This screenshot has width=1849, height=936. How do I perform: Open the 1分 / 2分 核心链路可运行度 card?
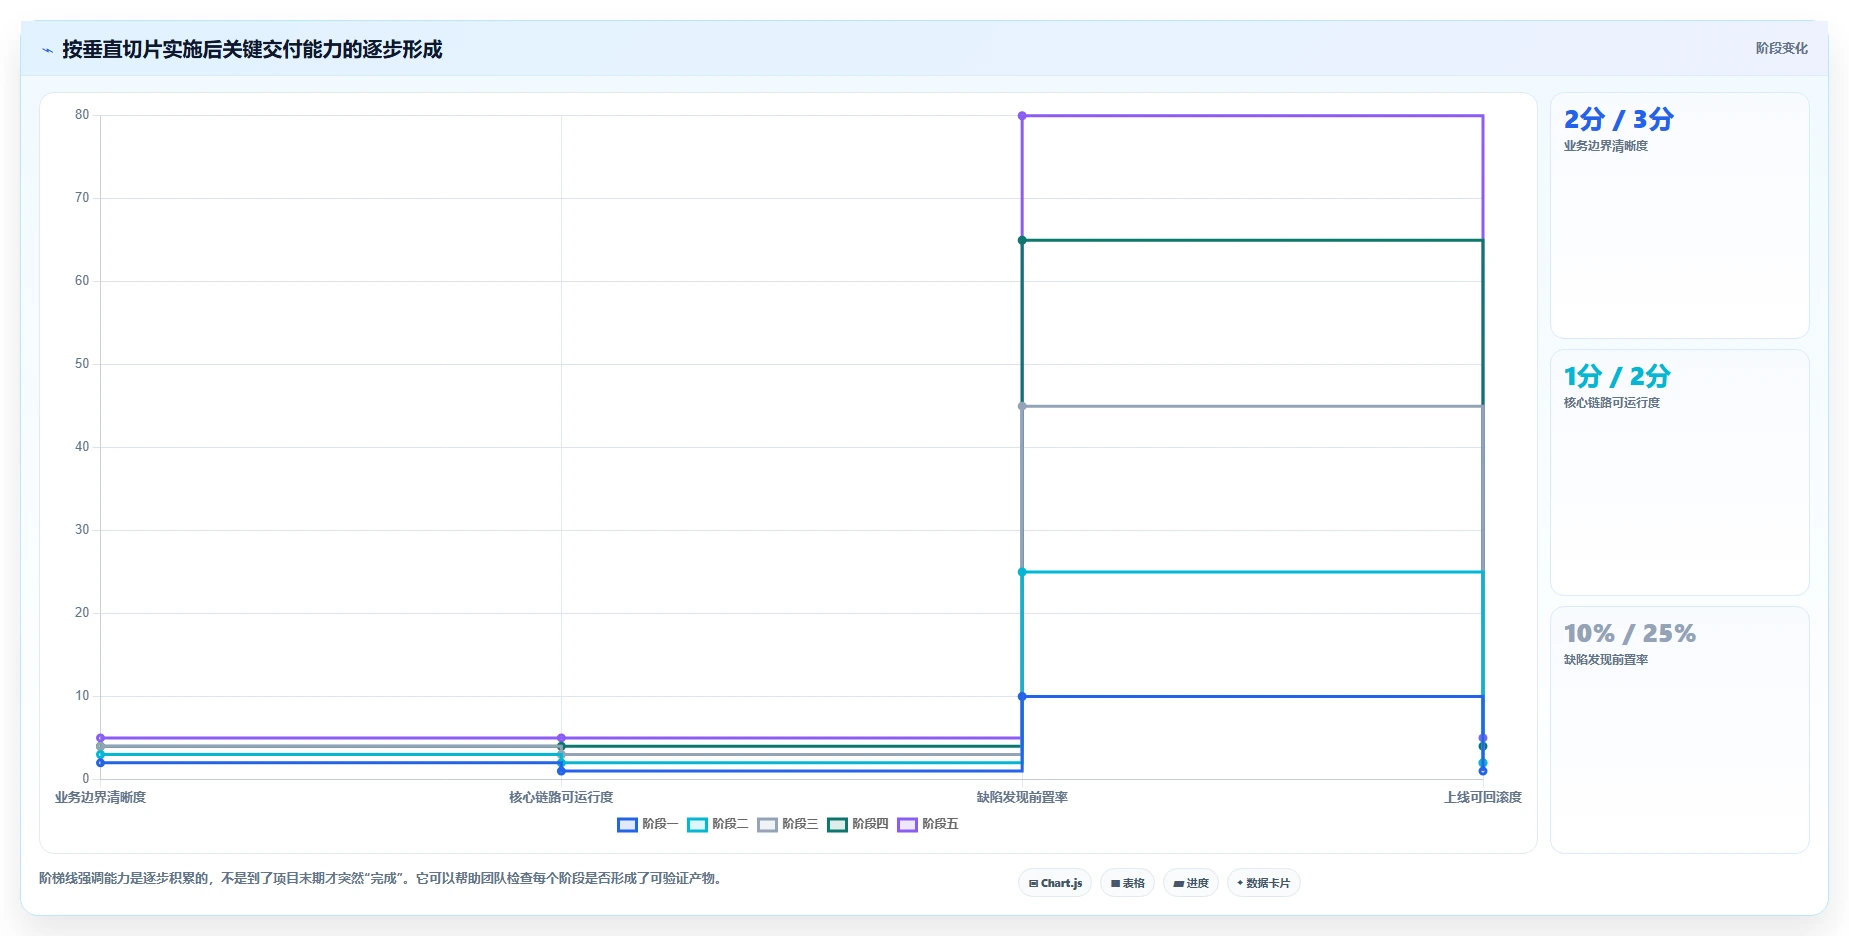(x=1679, y=473)
